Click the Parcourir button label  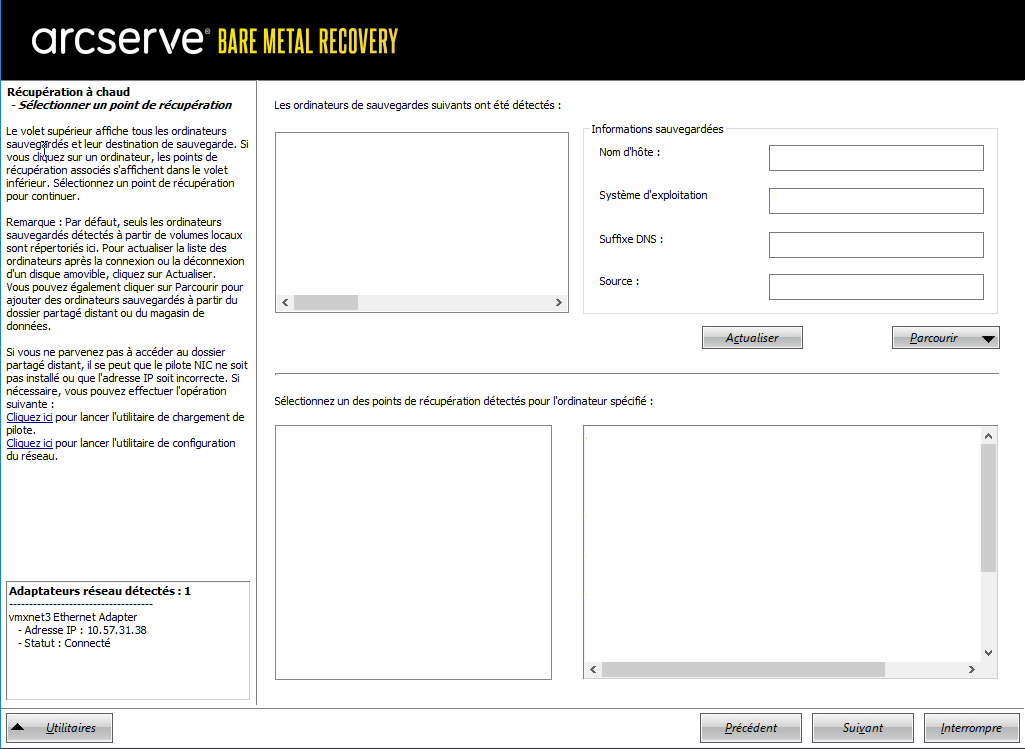pyautogui.click(x=933, y=338)
